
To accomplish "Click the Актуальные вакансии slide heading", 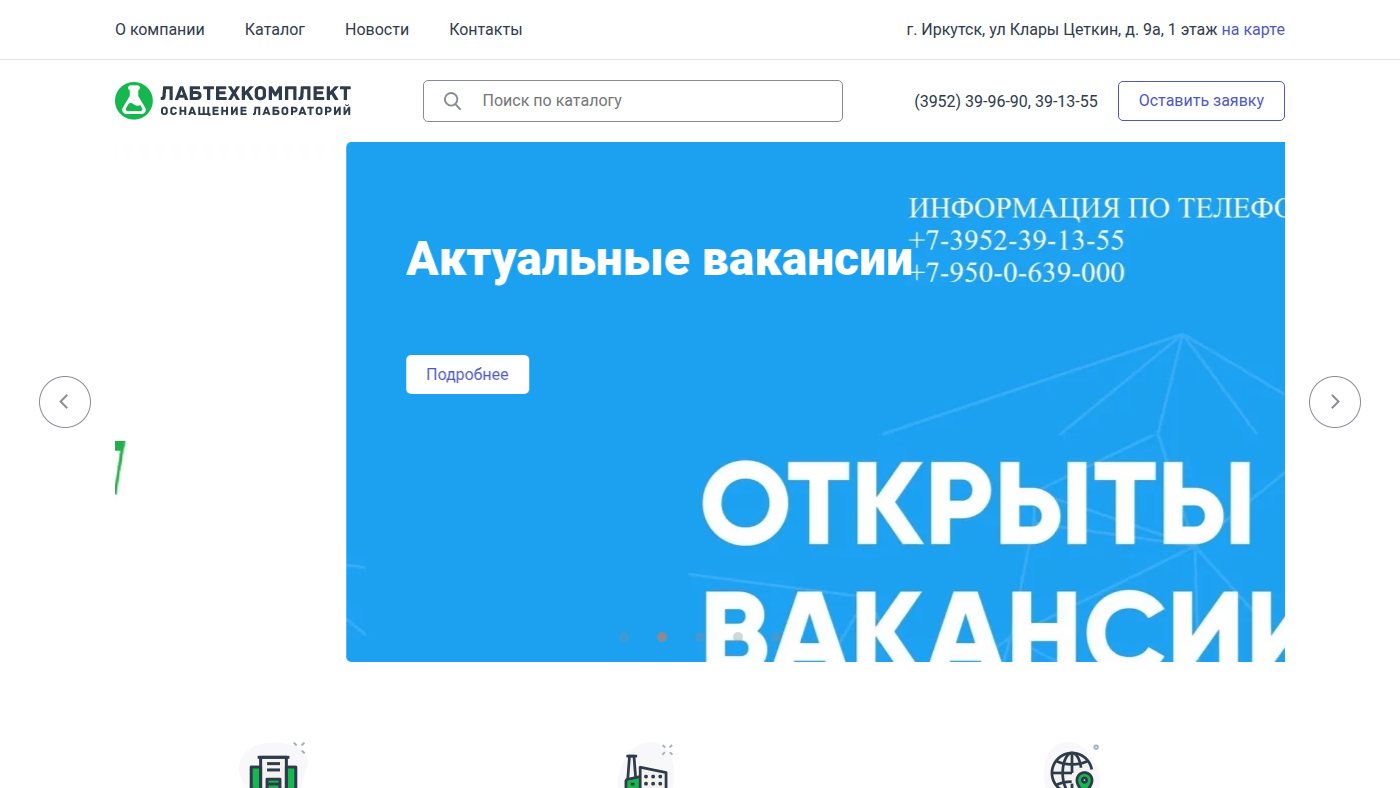I will coord(659,259).
